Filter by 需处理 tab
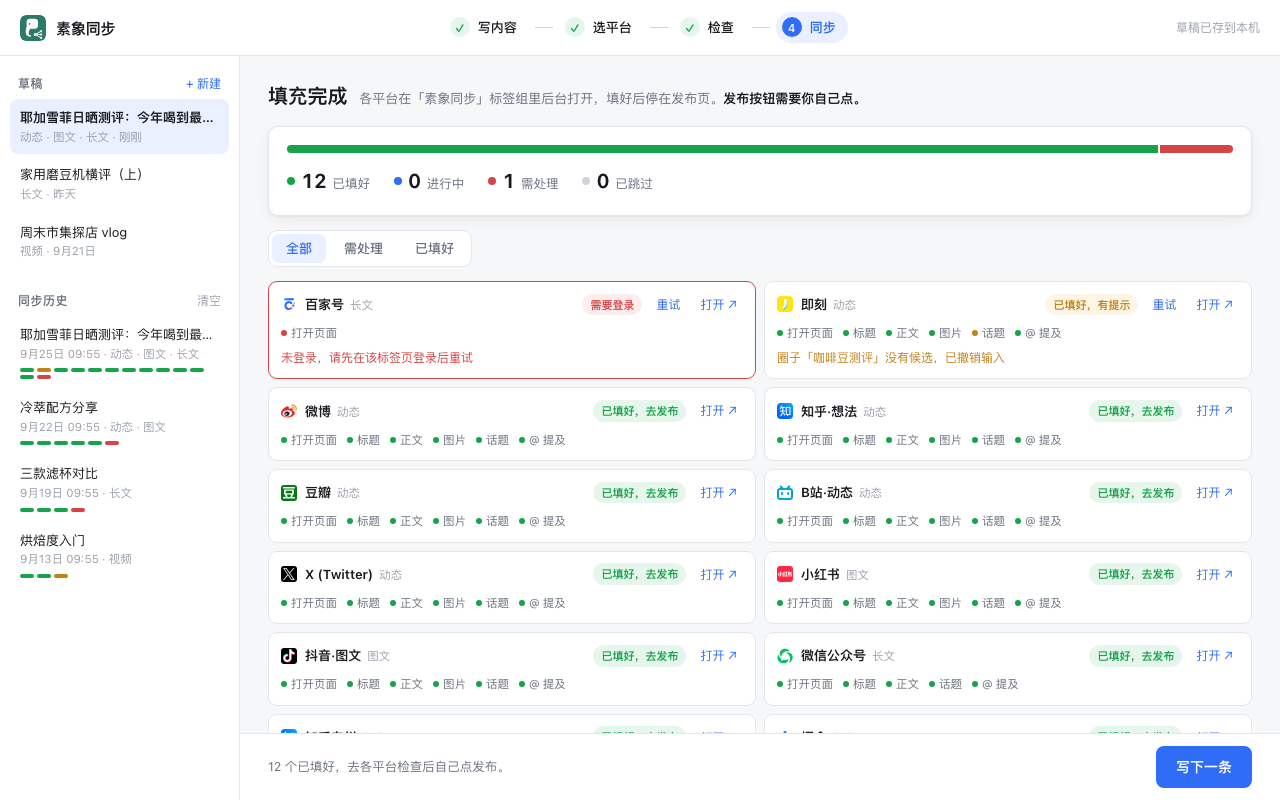Image resolution: width=1280 pixels, height=800 pixels. pos(363,248)
